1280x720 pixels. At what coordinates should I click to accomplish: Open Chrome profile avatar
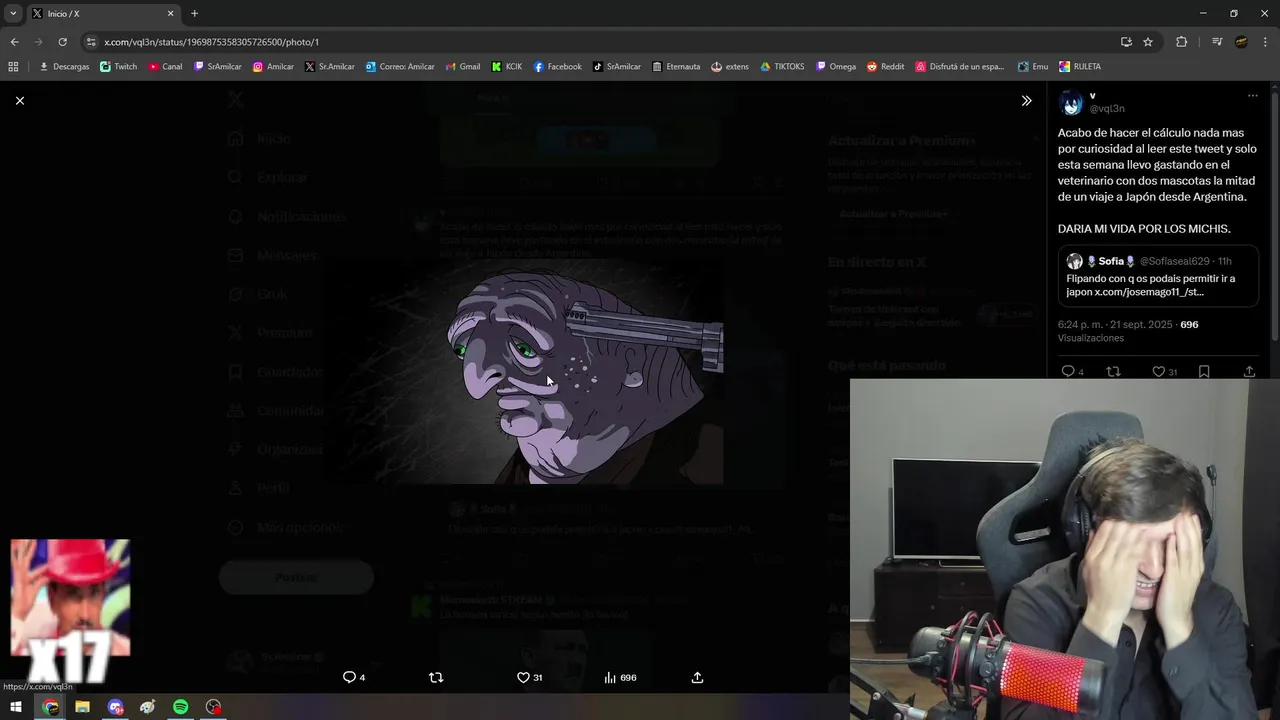click(1241, 42)
